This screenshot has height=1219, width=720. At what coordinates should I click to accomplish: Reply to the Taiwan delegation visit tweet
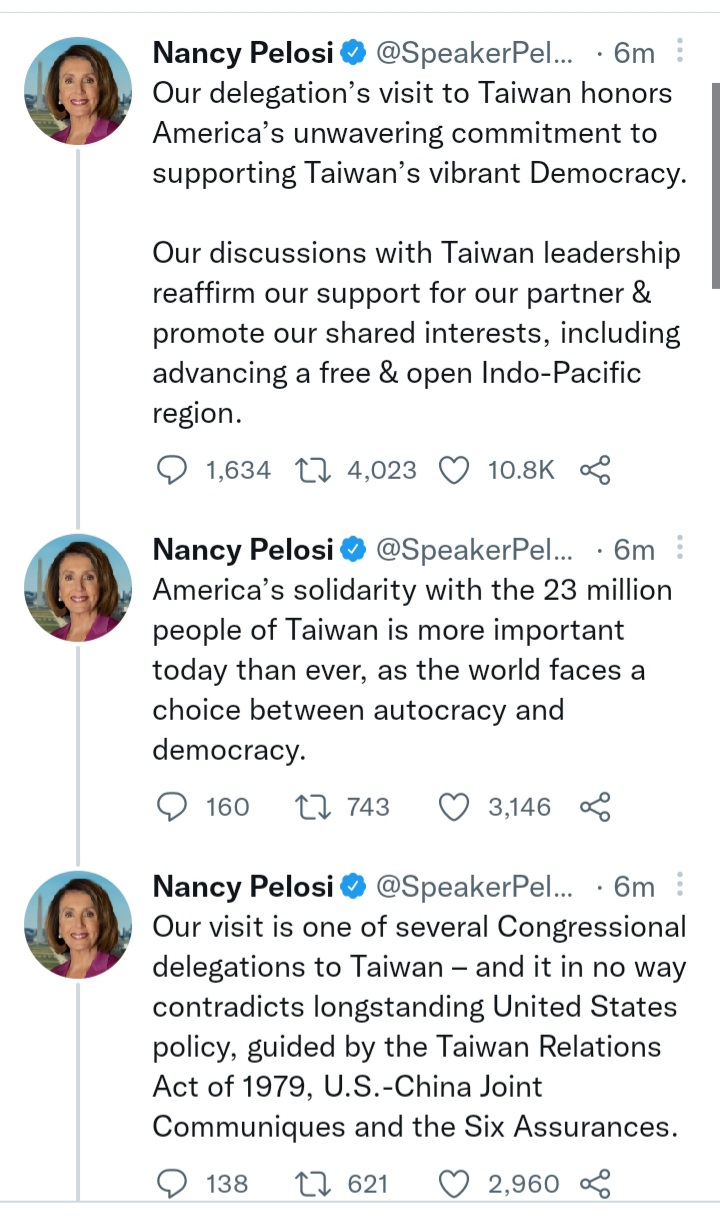pos(174,470)
